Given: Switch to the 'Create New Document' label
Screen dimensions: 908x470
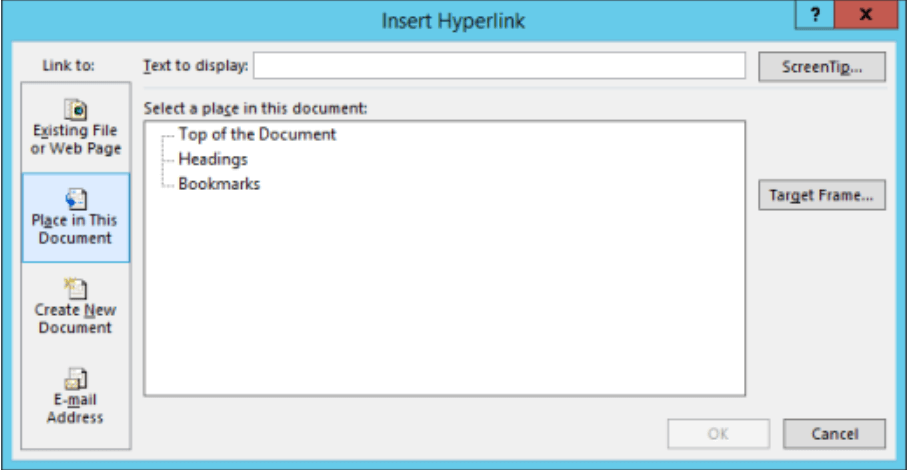Looking at the screenshot, I should [x=76, y=319].
